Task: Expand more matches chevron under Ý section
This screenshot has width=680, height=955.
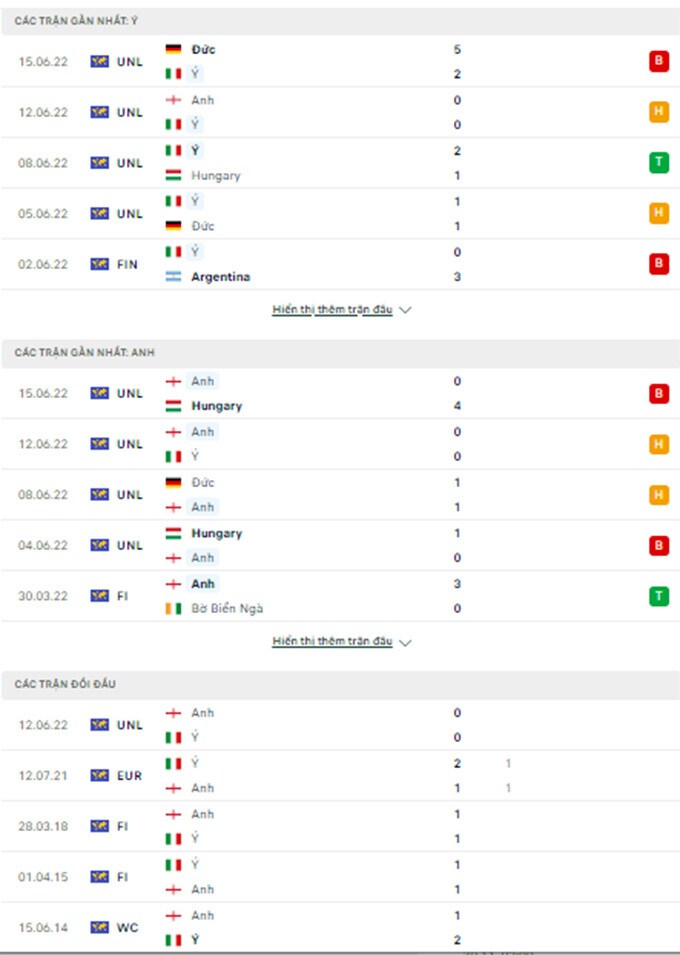Action: click(405, 311)
